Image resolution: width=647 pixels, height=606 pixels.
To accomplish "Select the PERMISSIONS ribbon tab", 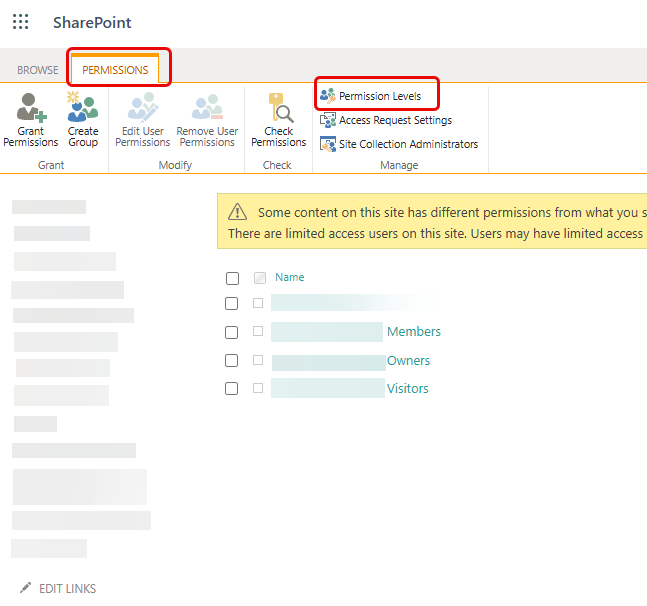I will [115, 70].
